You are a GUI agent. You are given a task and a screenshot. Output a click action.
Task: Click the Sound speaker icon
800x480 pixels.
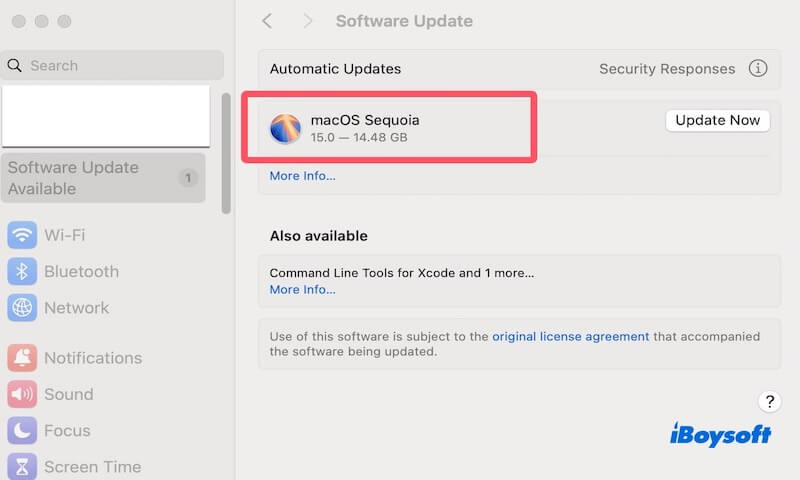tap(22, 394)
